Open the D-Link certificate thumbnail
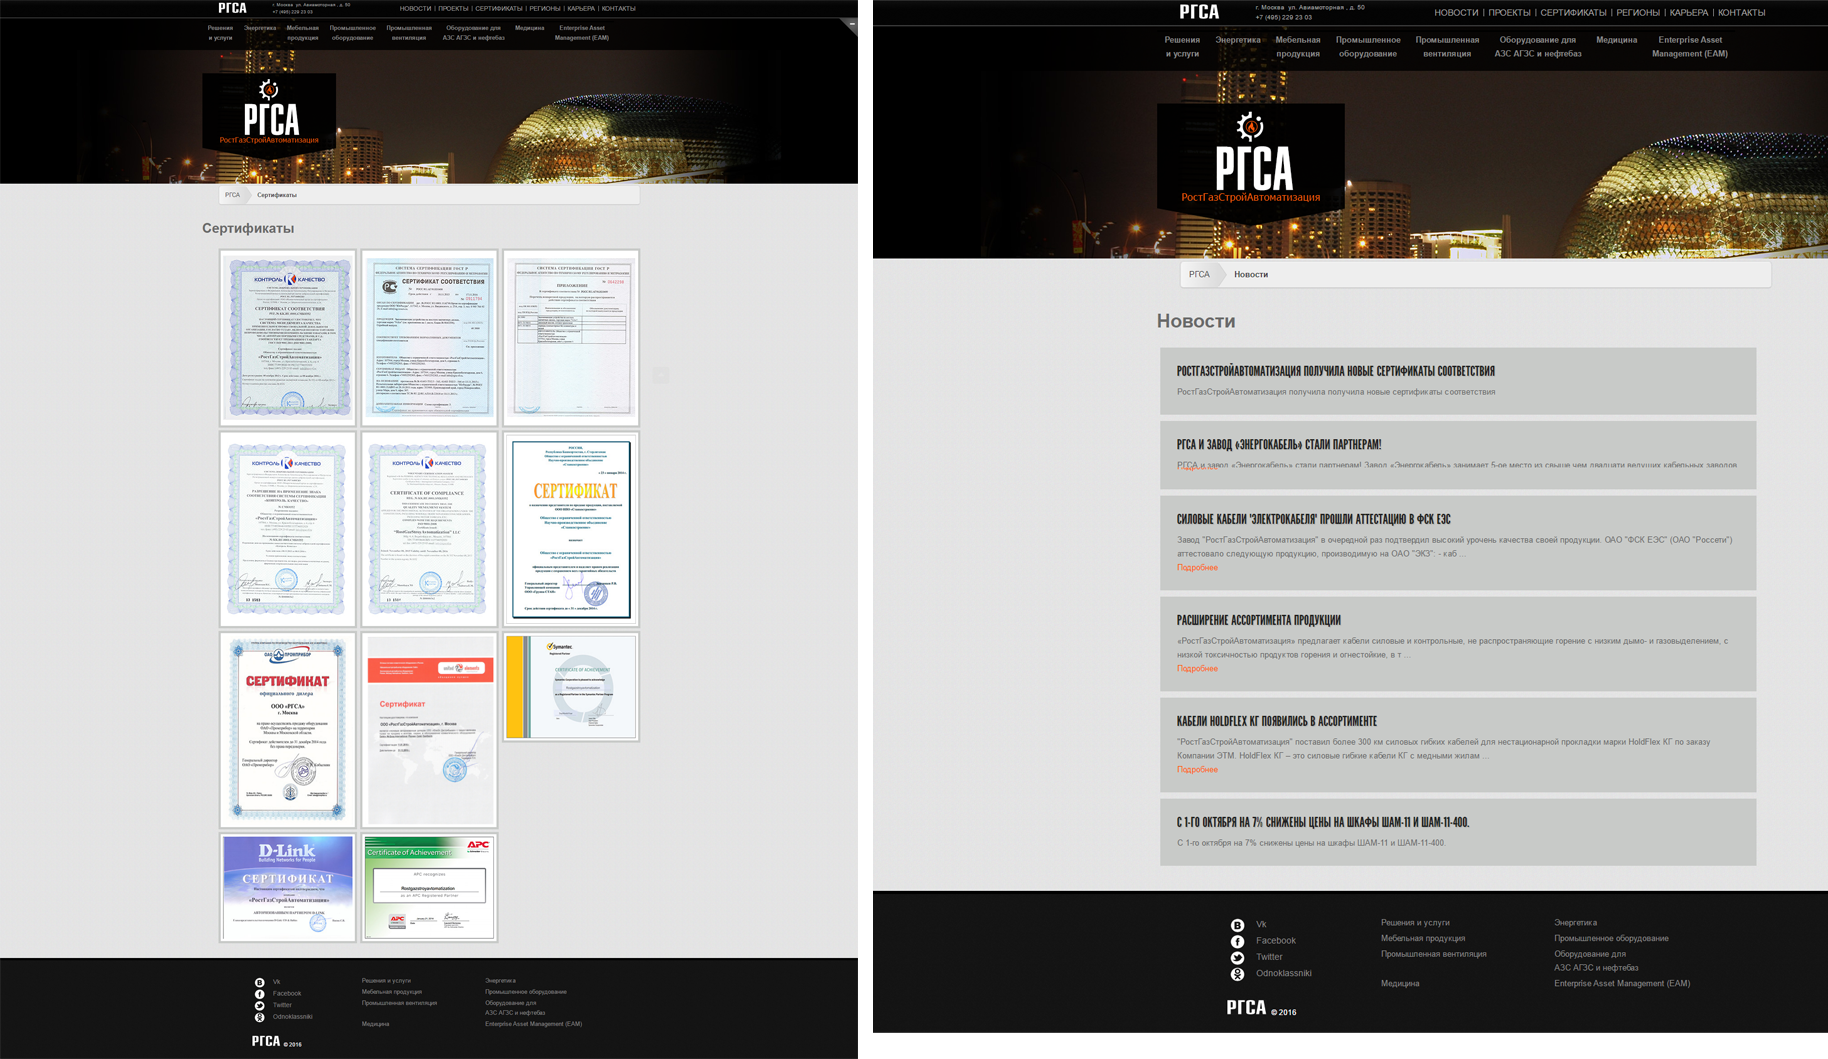 pos(288,888)
